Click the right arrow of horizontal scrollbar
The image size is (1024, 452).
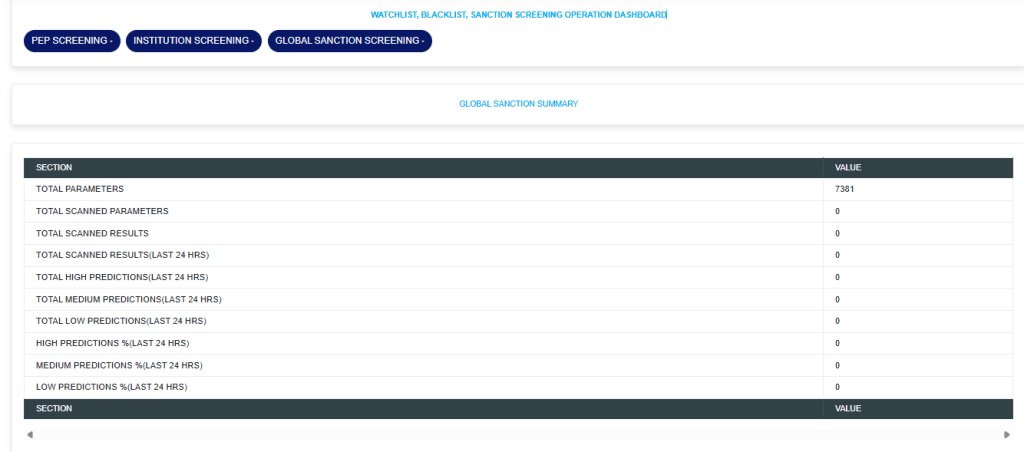click(1006, 435)
